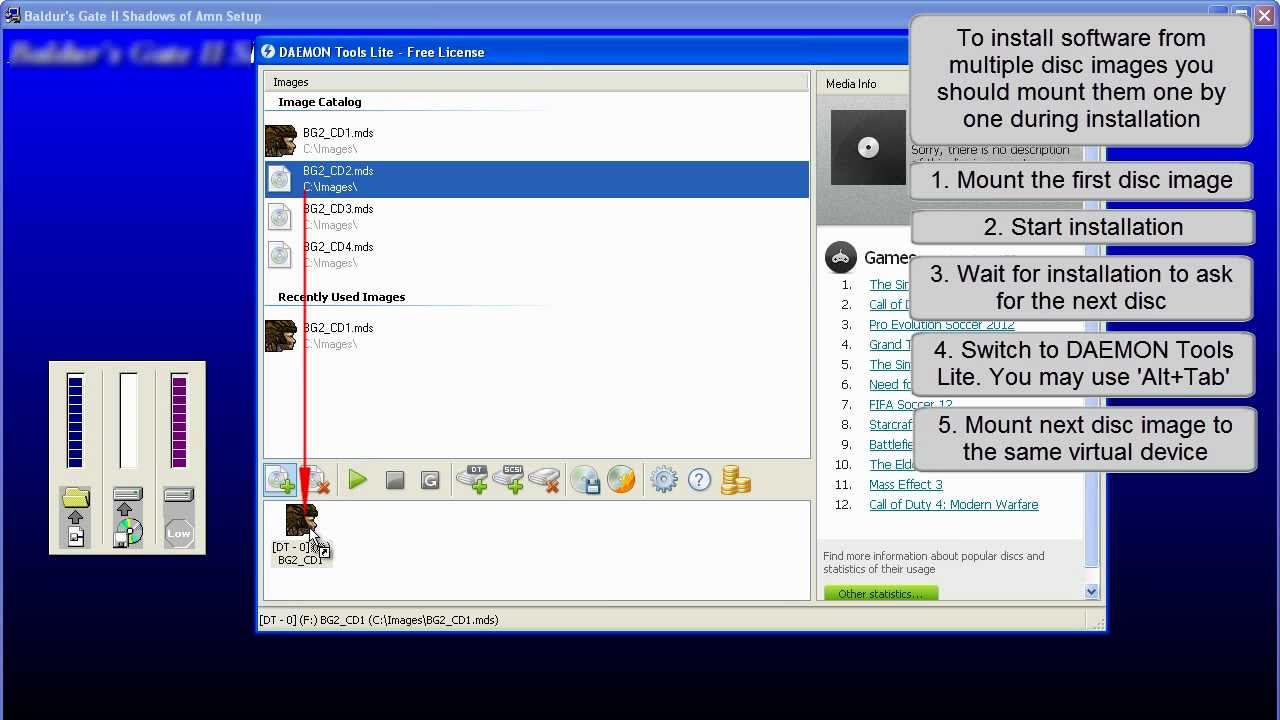
Task: Click the Other statistics... button
Action: pyautogui.click(x=880, y=594)
